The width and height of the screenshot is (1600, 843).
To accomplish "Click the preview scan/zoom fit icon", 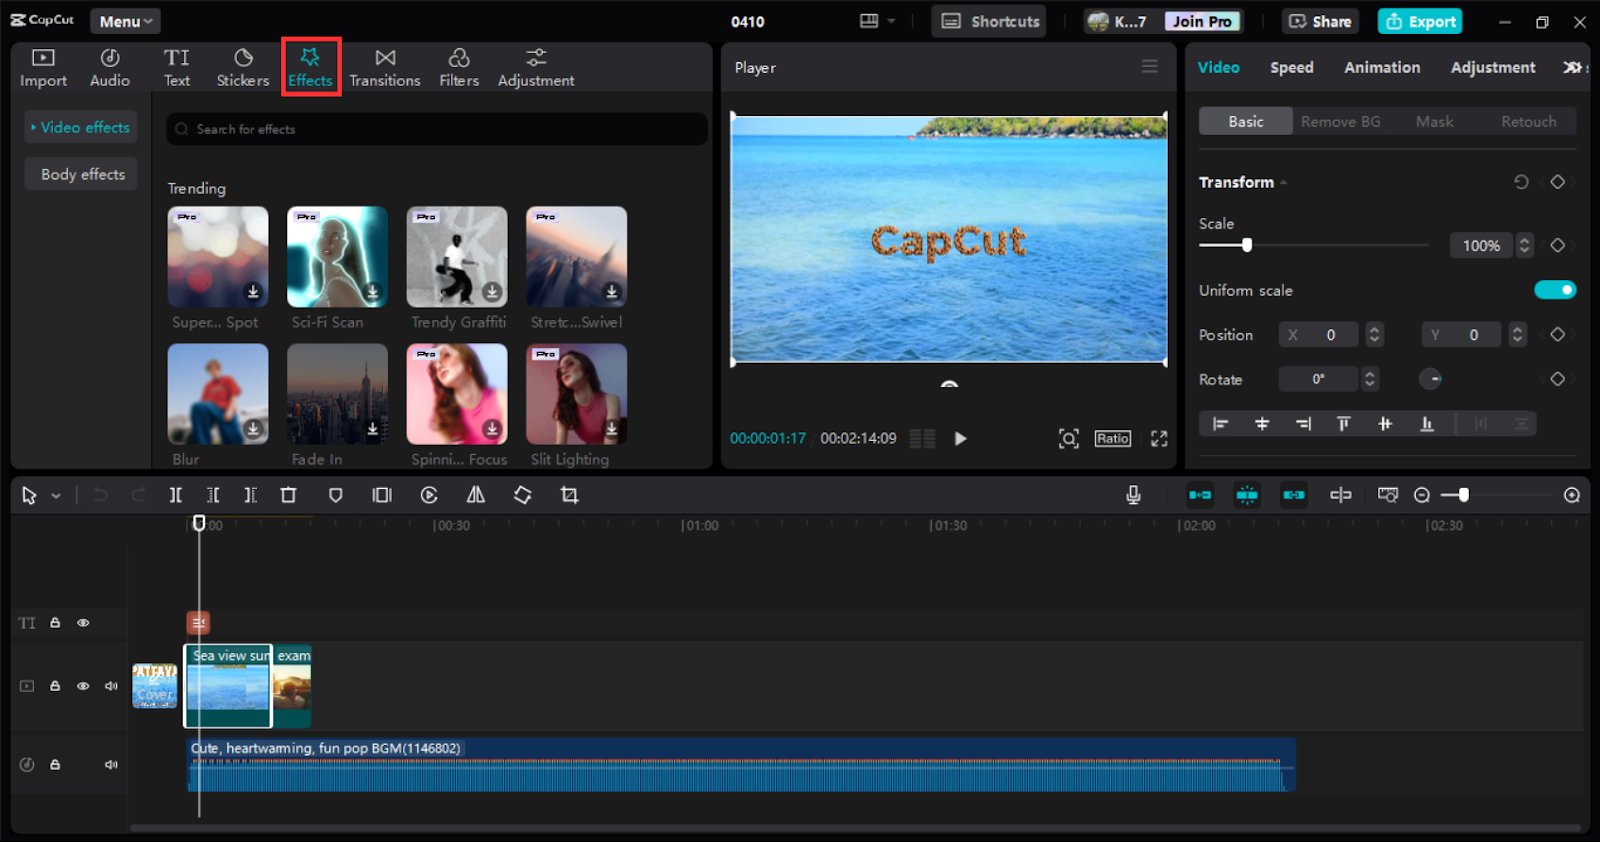I will point(1069,438).
